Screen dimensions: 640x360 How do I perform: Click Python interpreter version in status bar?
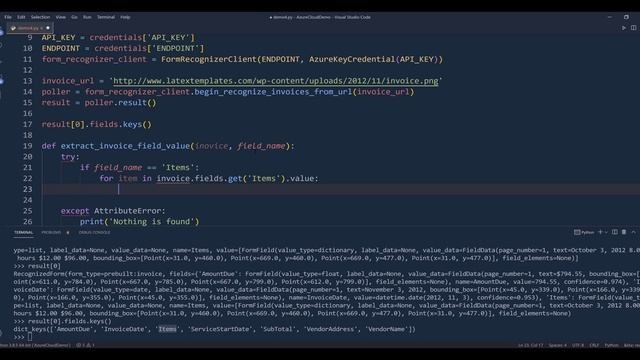click(35, 345)
